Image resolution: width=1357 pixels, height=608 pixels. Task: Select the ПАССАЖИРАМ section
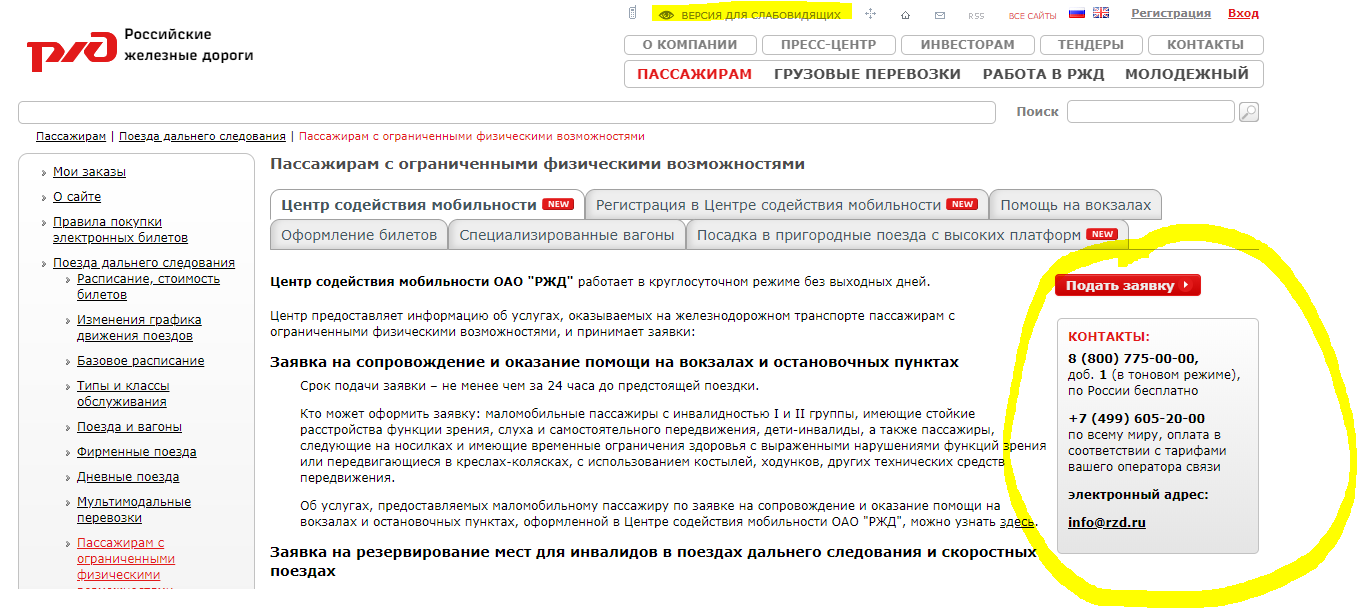694,74
